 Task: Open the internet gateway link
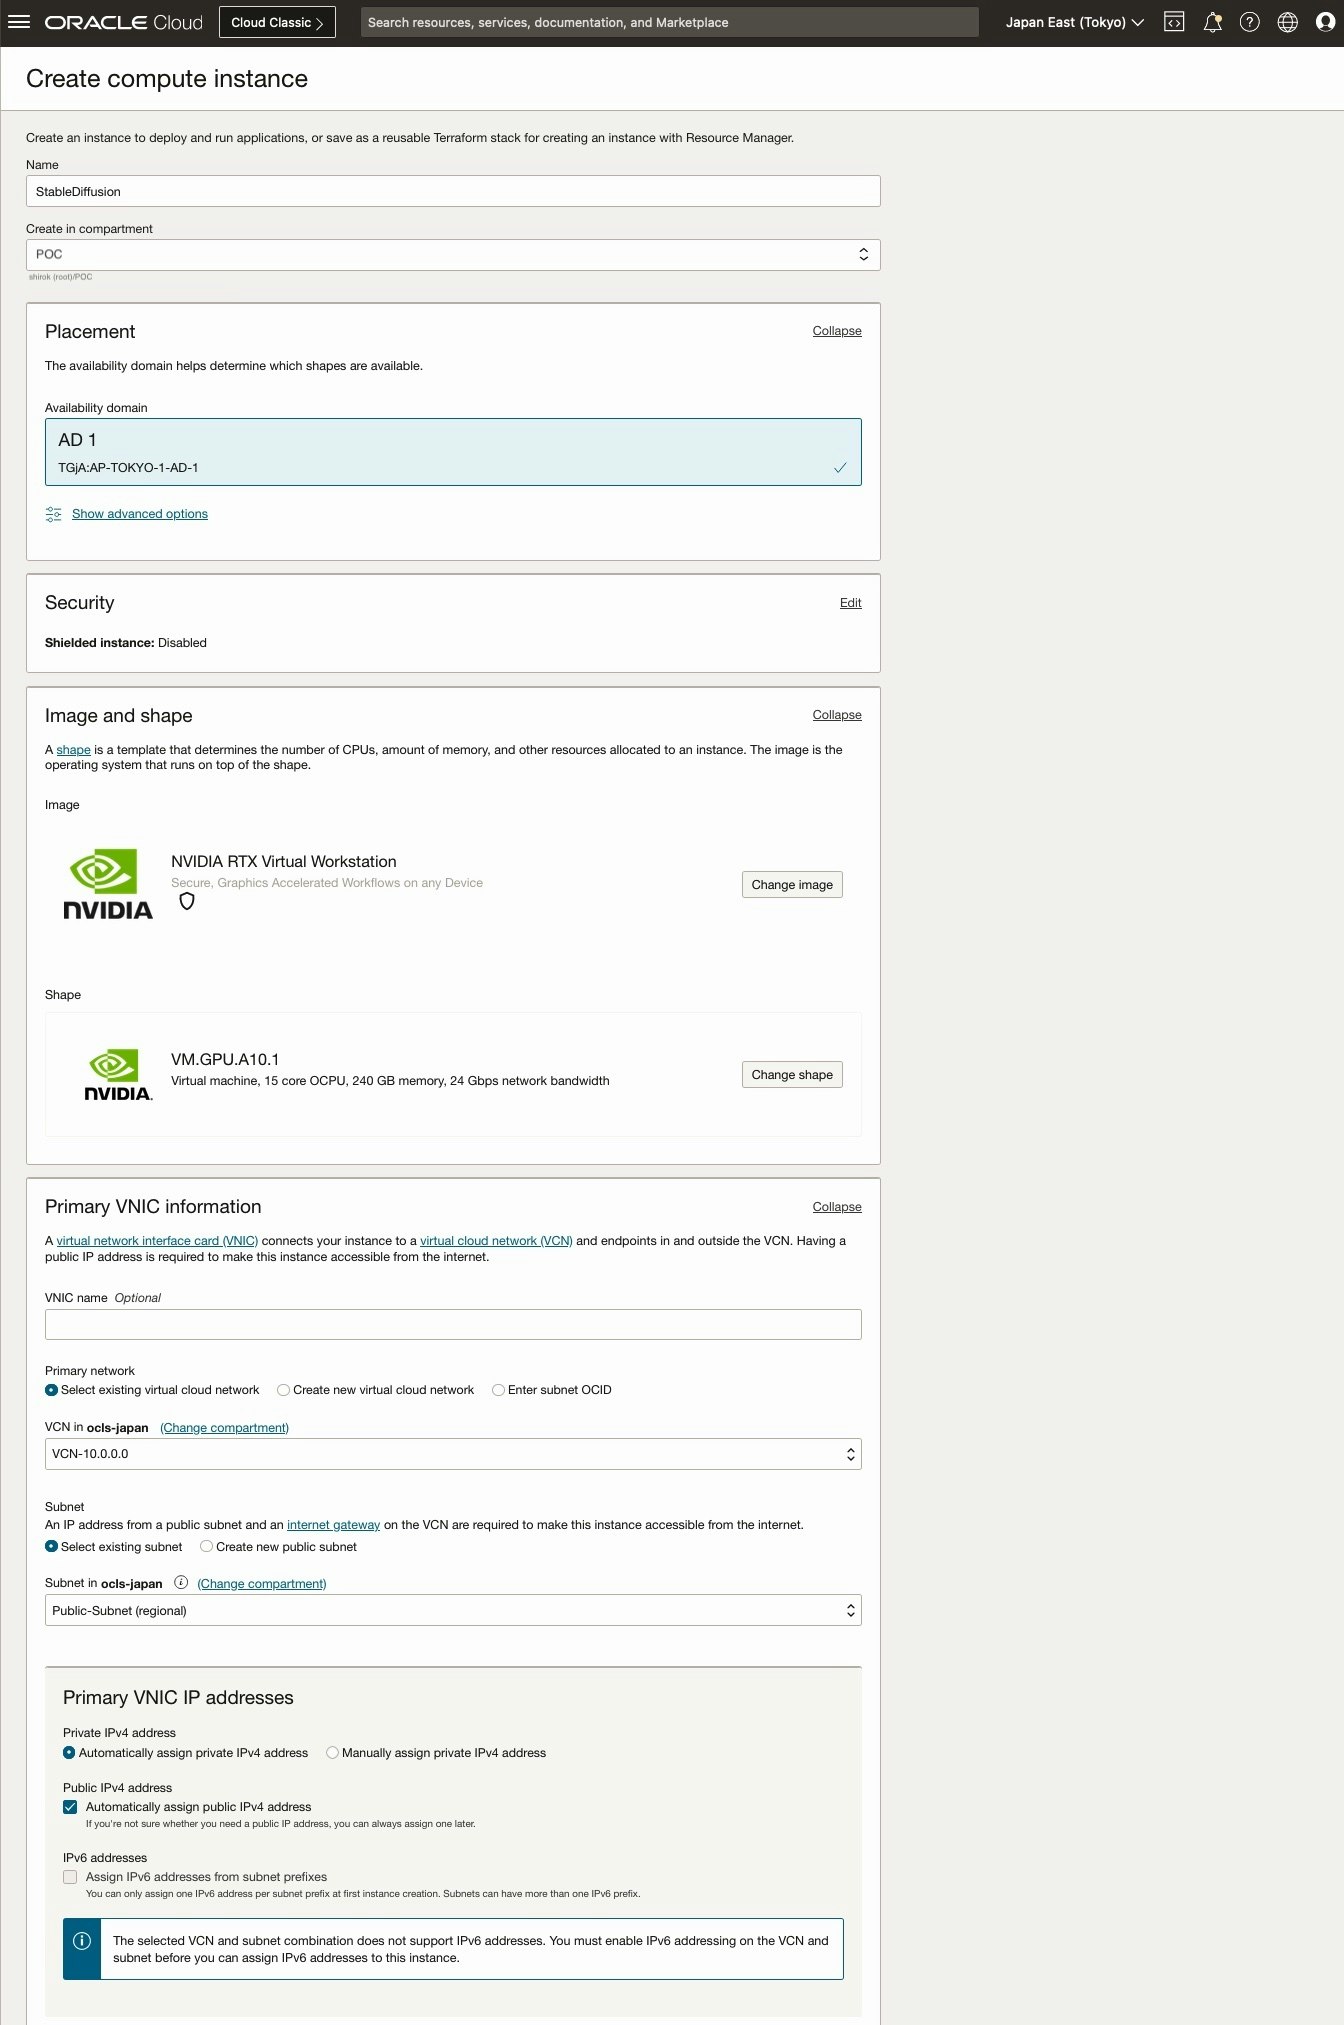tap(333, 1525)
